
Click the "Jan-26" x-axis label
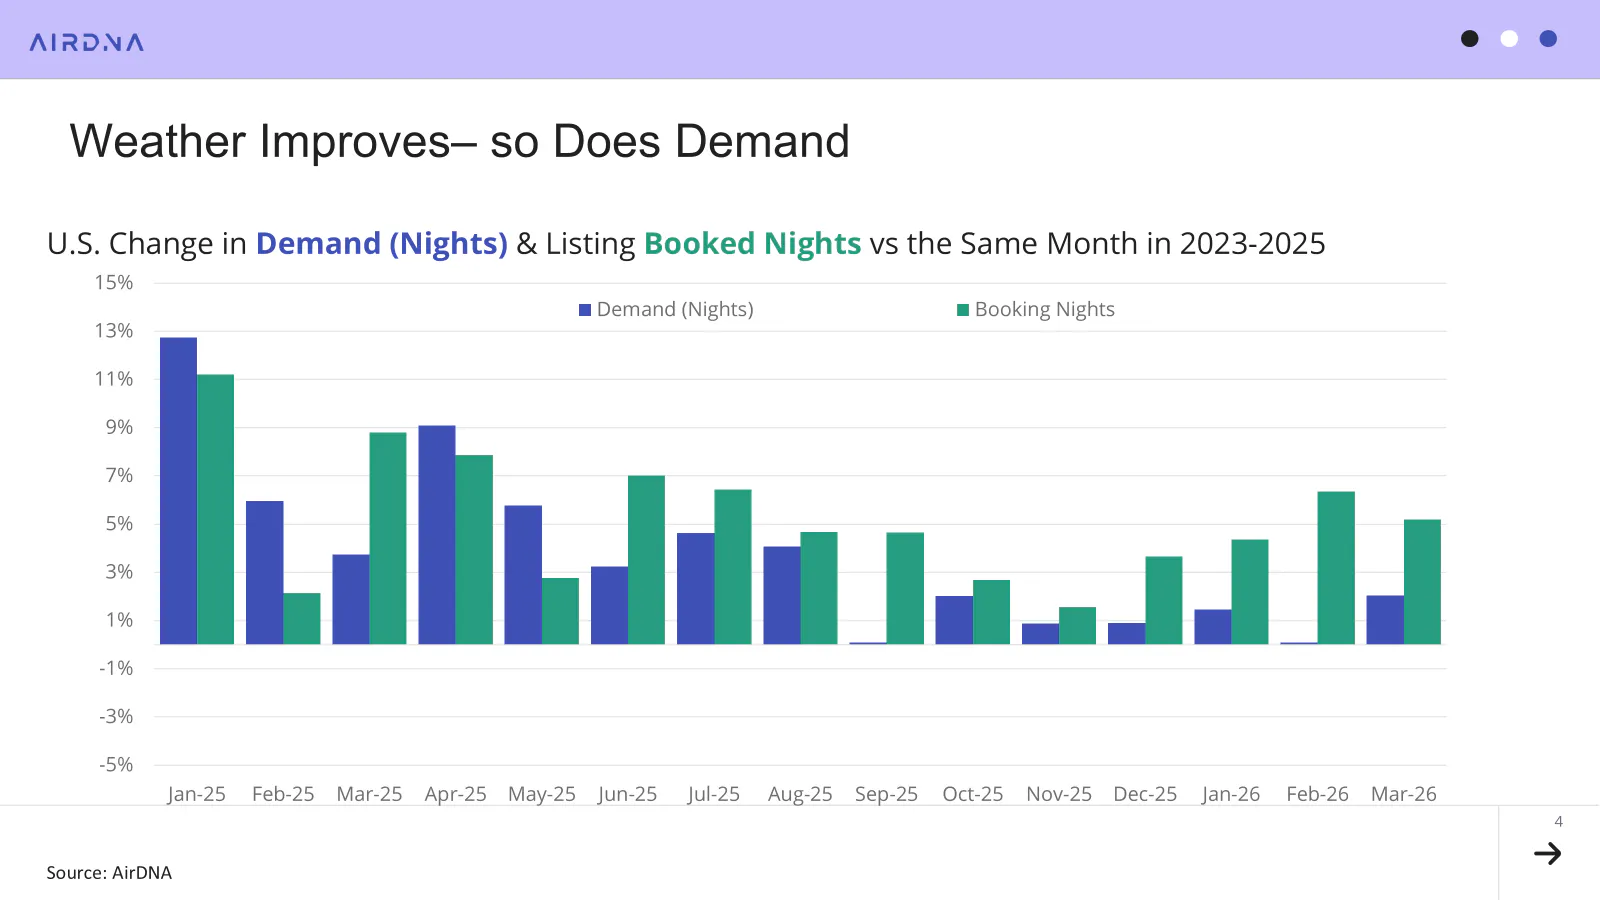point(1231,794)
